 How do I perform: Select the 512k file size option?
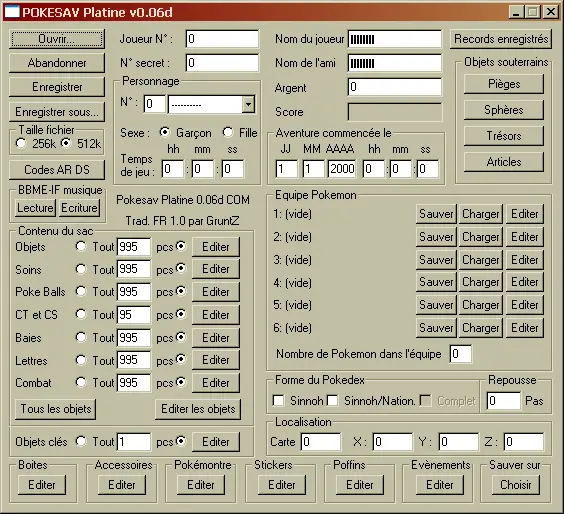click(x=66, y=143)
